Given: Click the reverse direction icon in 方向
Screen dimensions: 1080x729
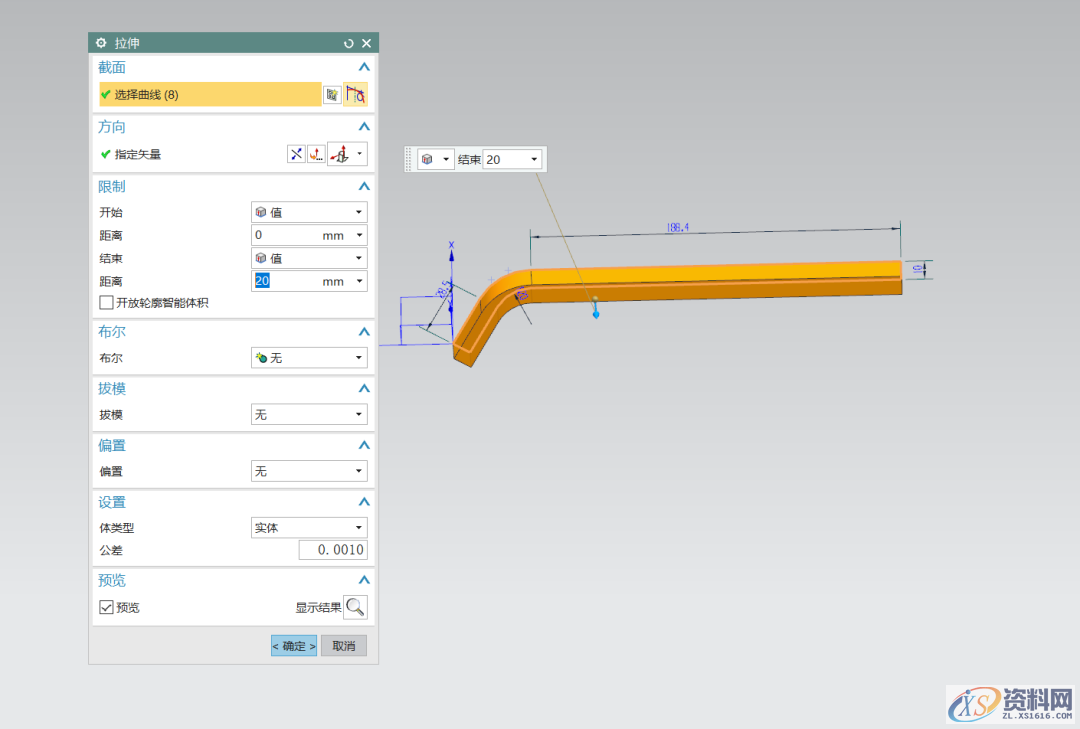Looking at the screenshot, I should pyautogui.click(x=296, y=154).
